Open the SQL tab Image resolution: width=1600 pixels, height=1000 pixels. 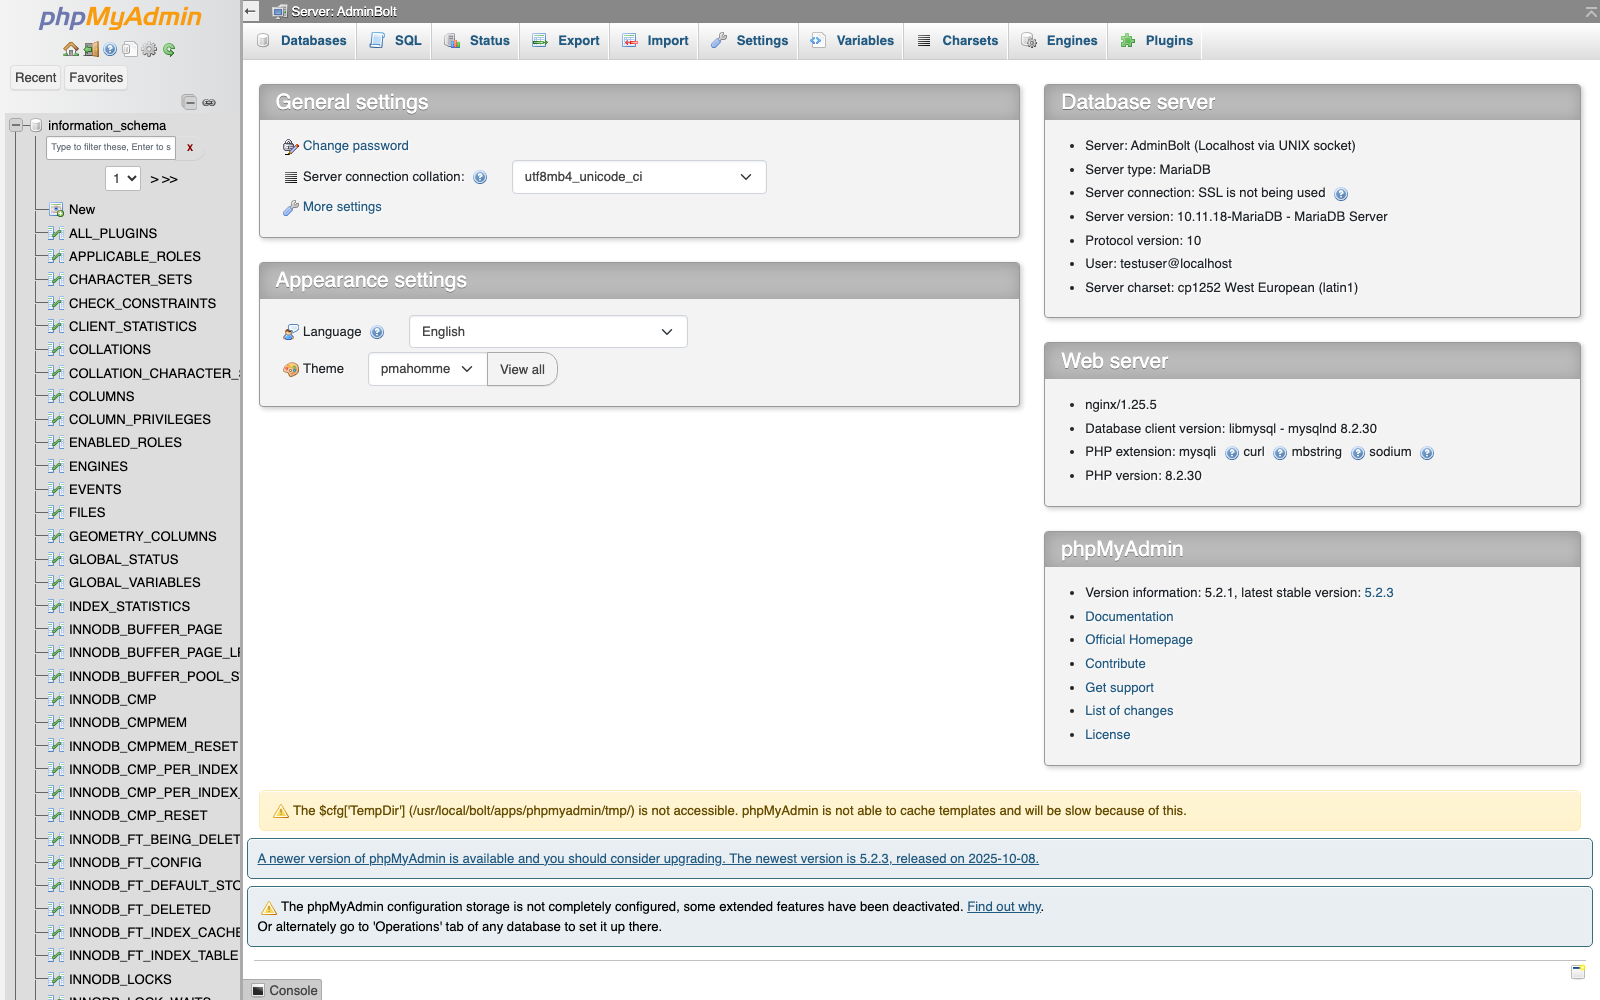(396, 41)
